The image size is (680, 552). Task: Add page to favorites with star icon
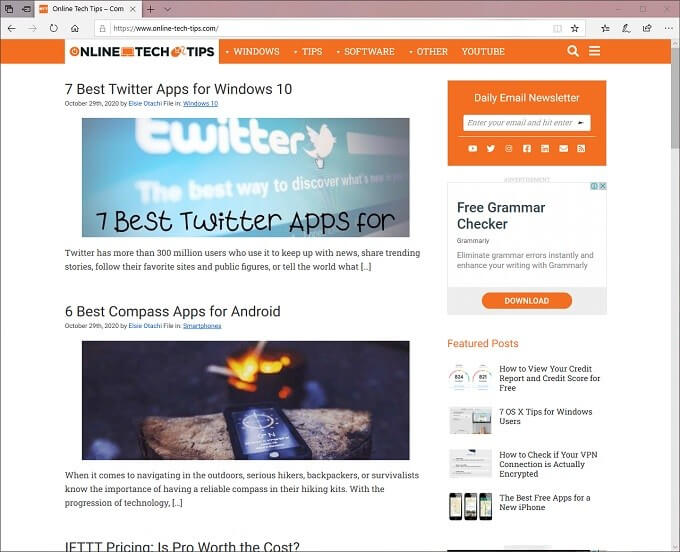pyautogui.click(x=575, y=29)
